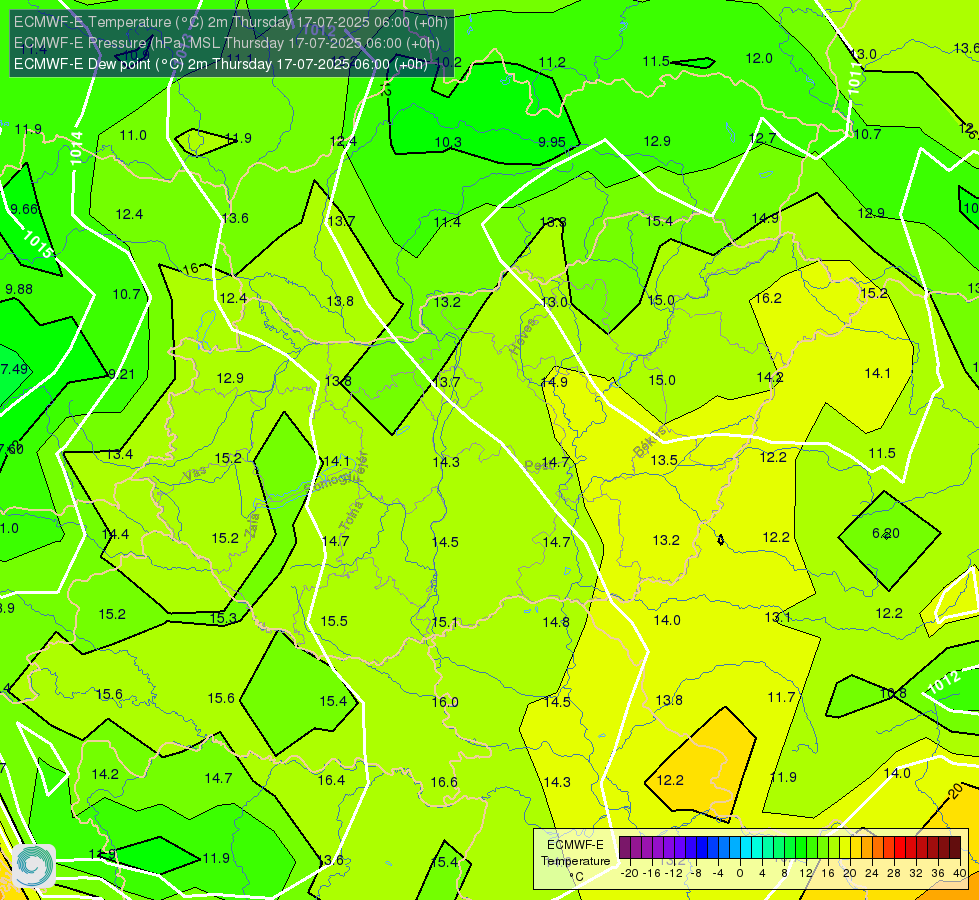
Task: Click the 1014 isobar label
Action: [76, 148]
